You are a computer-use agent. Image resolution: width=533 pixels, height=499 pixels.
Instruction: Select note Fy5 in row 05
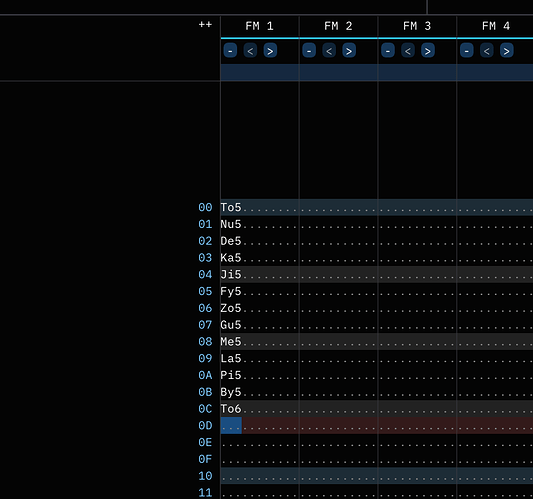(231, 291)
